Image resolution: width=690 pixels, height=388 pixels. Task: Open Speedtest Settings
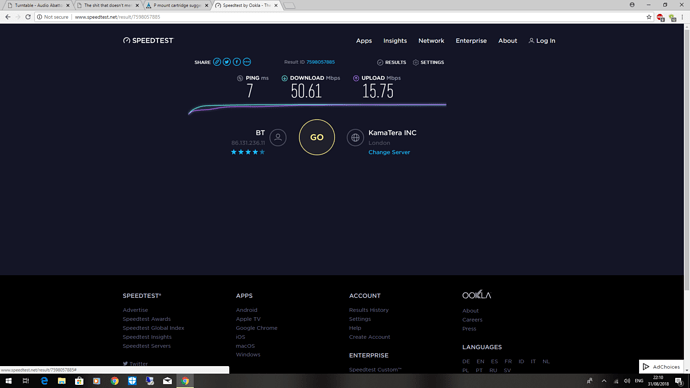pyautogui.click(x=428, y=62)
